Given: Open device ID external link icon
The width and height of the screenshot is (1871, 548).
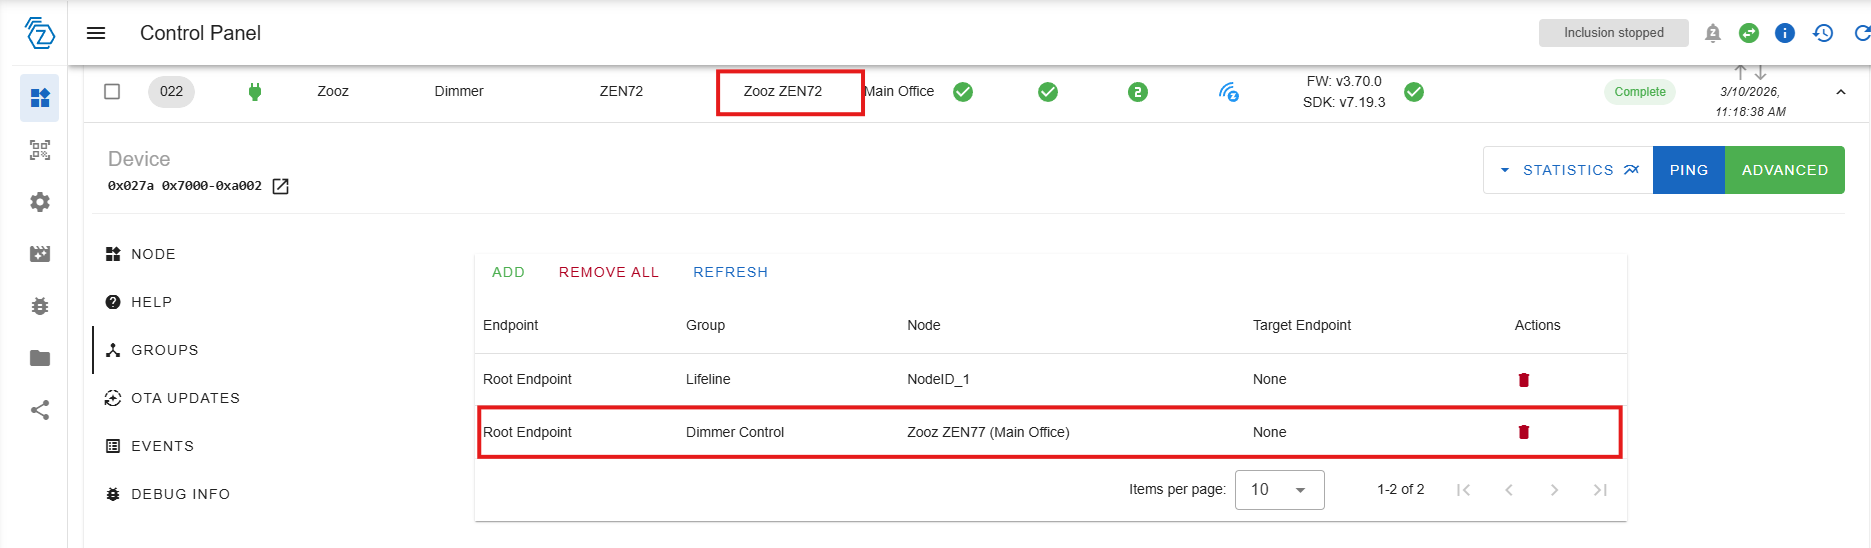Looking at the screenshot, I should pyautogui.click(x=281, y=186).
